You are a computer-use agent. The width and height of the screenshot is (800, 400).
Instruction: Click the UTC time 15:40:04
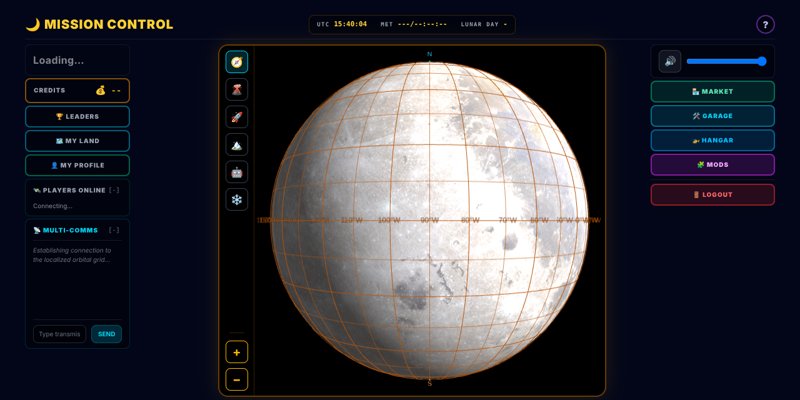click(x=350, y=24)
